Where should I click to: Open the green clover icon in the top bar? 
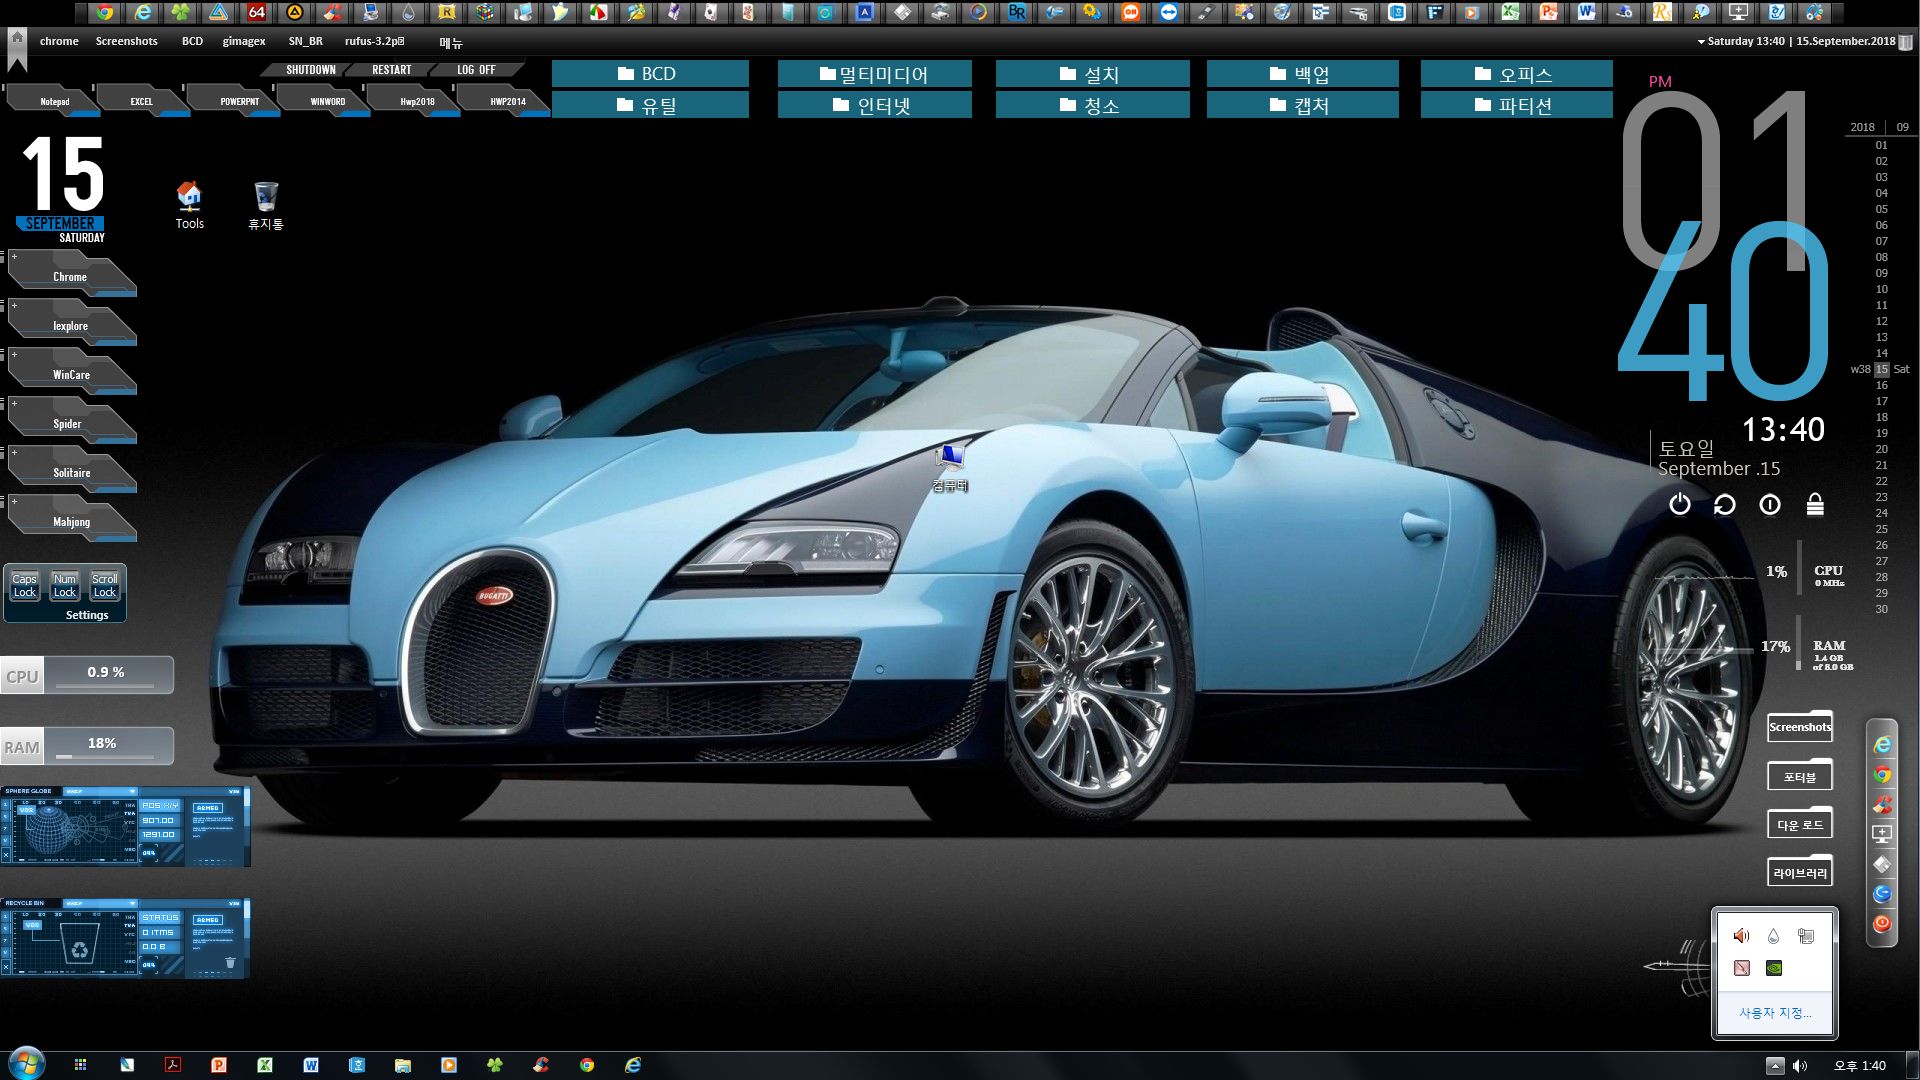click(181, 12)
